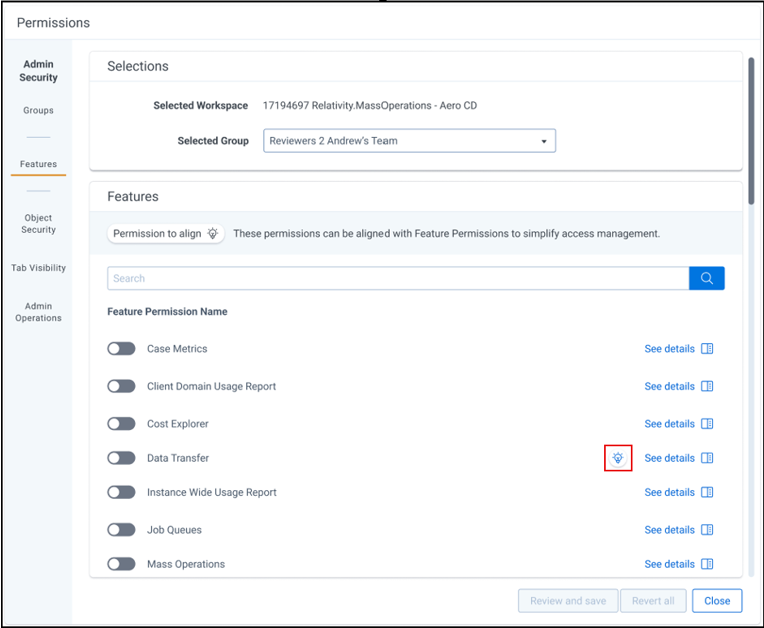
Task: Open details panel icon for Client Domain Usage Report
Action: (x=707, y=386)
